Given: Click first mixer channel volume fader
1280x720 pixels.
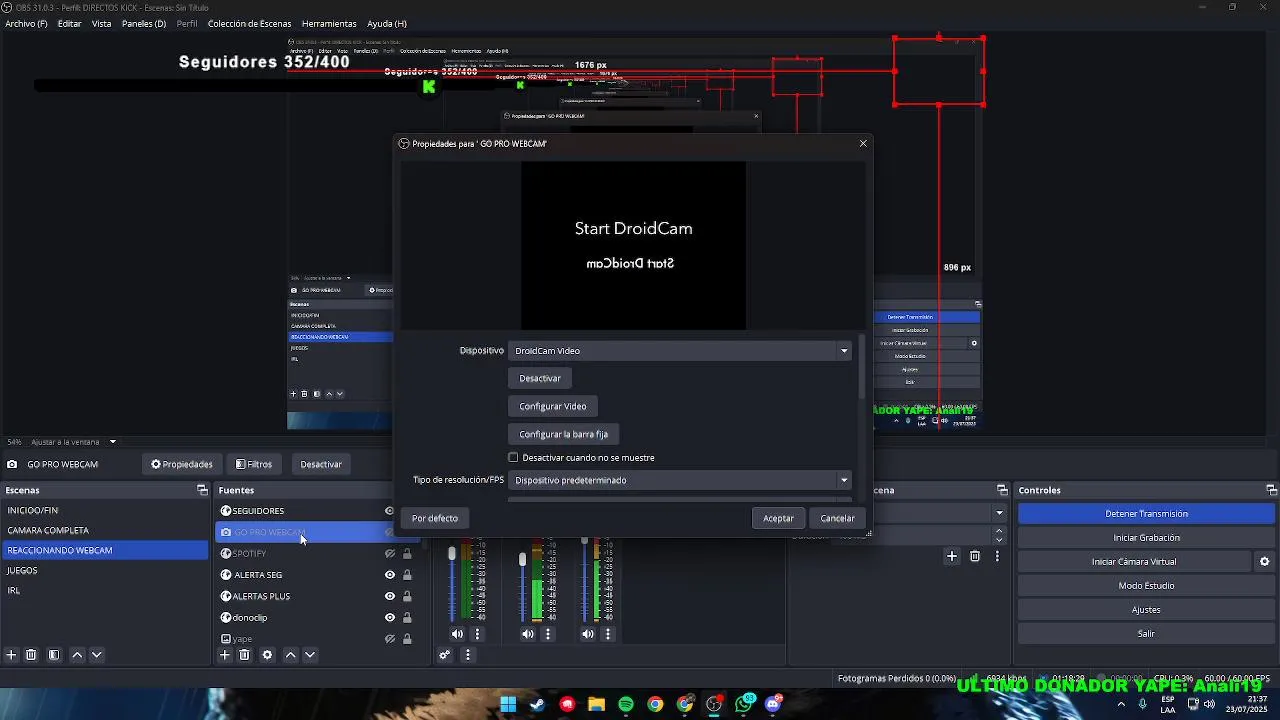Looking at the screenshot, I should point(452,553).
